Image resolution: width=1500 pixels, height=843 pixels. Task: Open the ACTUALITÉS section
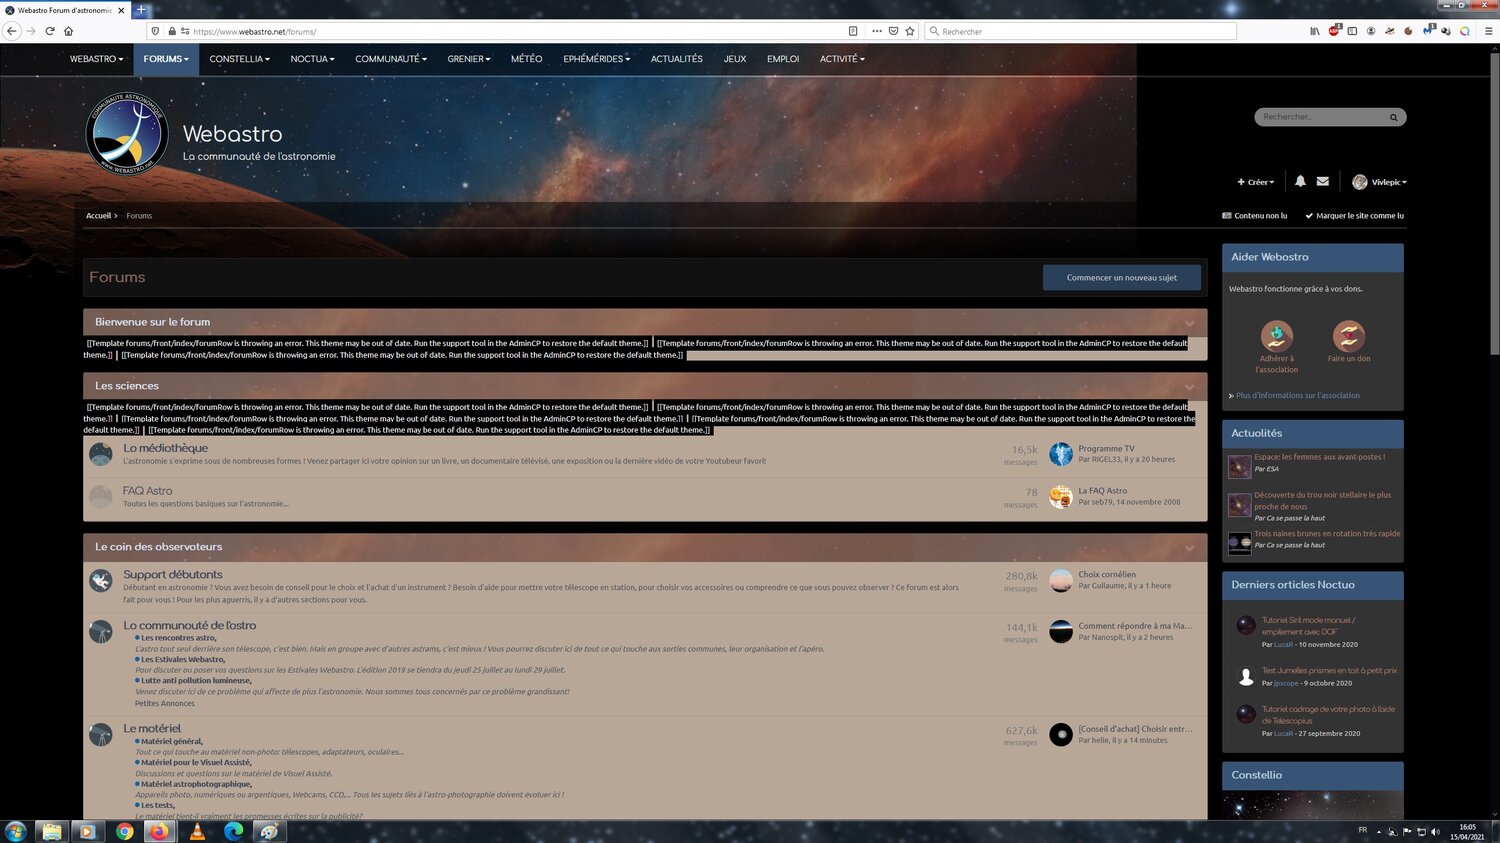coord(677,59)
